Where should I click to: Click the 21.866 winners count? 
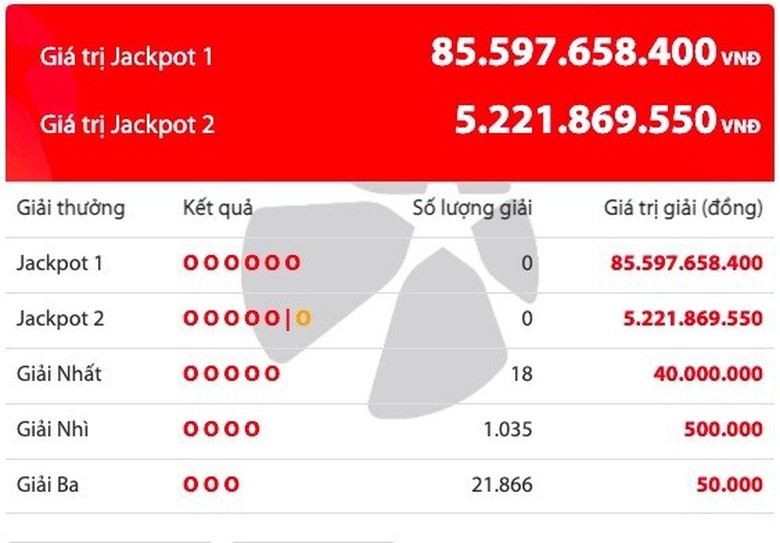pos(502,485)
